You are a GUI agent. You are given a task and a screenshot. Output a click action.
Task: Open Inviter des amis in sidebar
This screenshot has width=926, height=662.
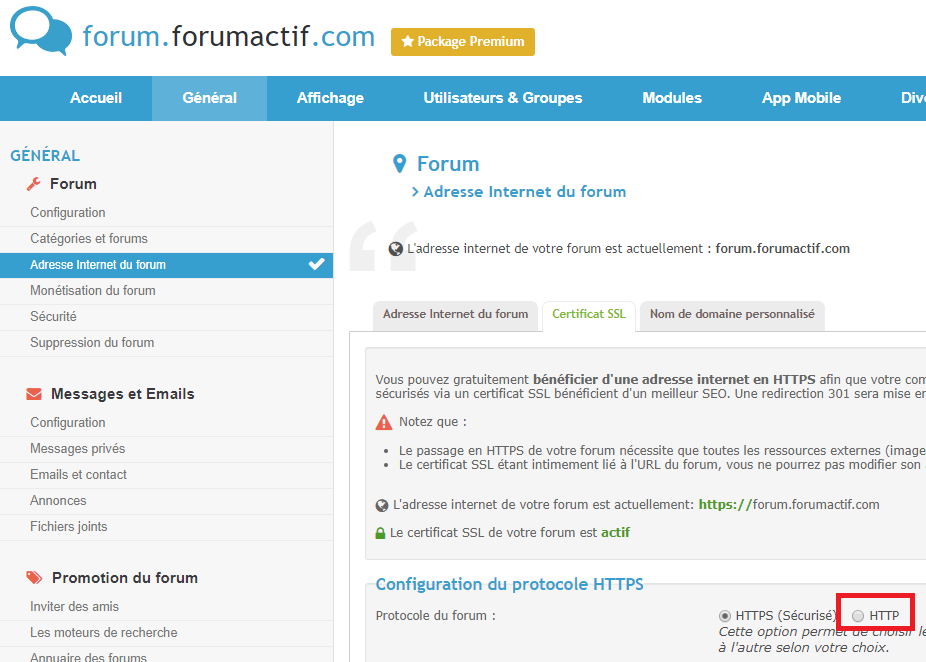coord(167,607)
